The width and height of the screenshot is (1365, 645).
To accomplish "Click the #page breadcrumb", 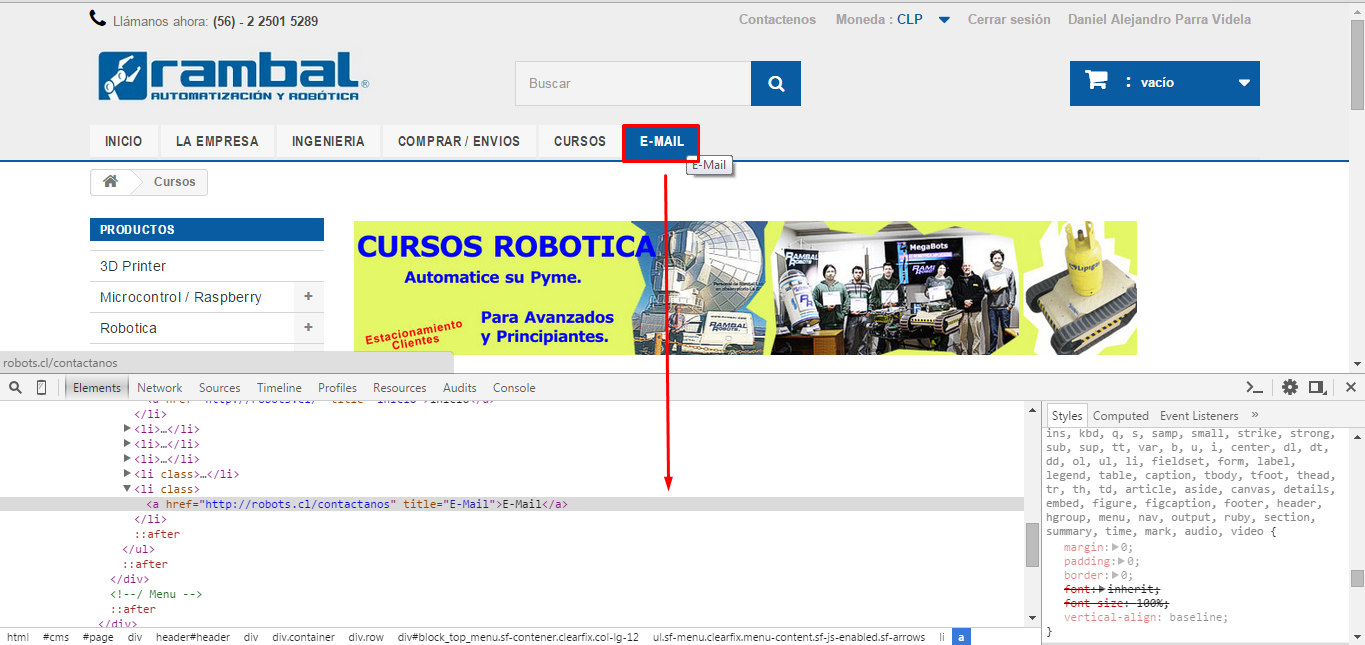I will tap(98, 637).
